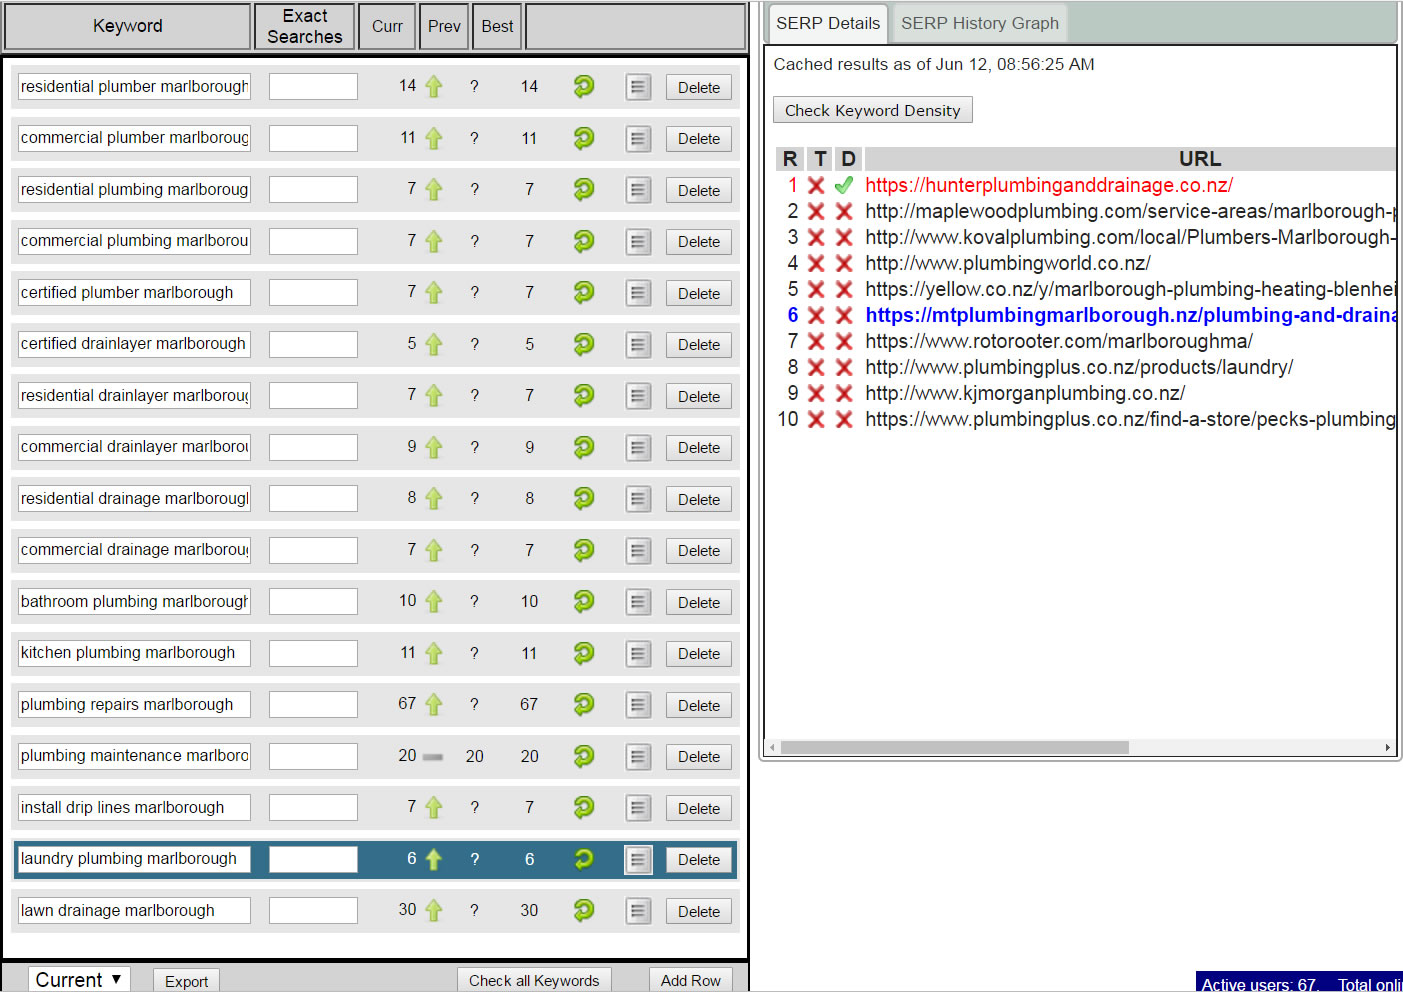
Task: Click green checkmark for hunterplumbinganddrainage result
Action: pos(844,185)
